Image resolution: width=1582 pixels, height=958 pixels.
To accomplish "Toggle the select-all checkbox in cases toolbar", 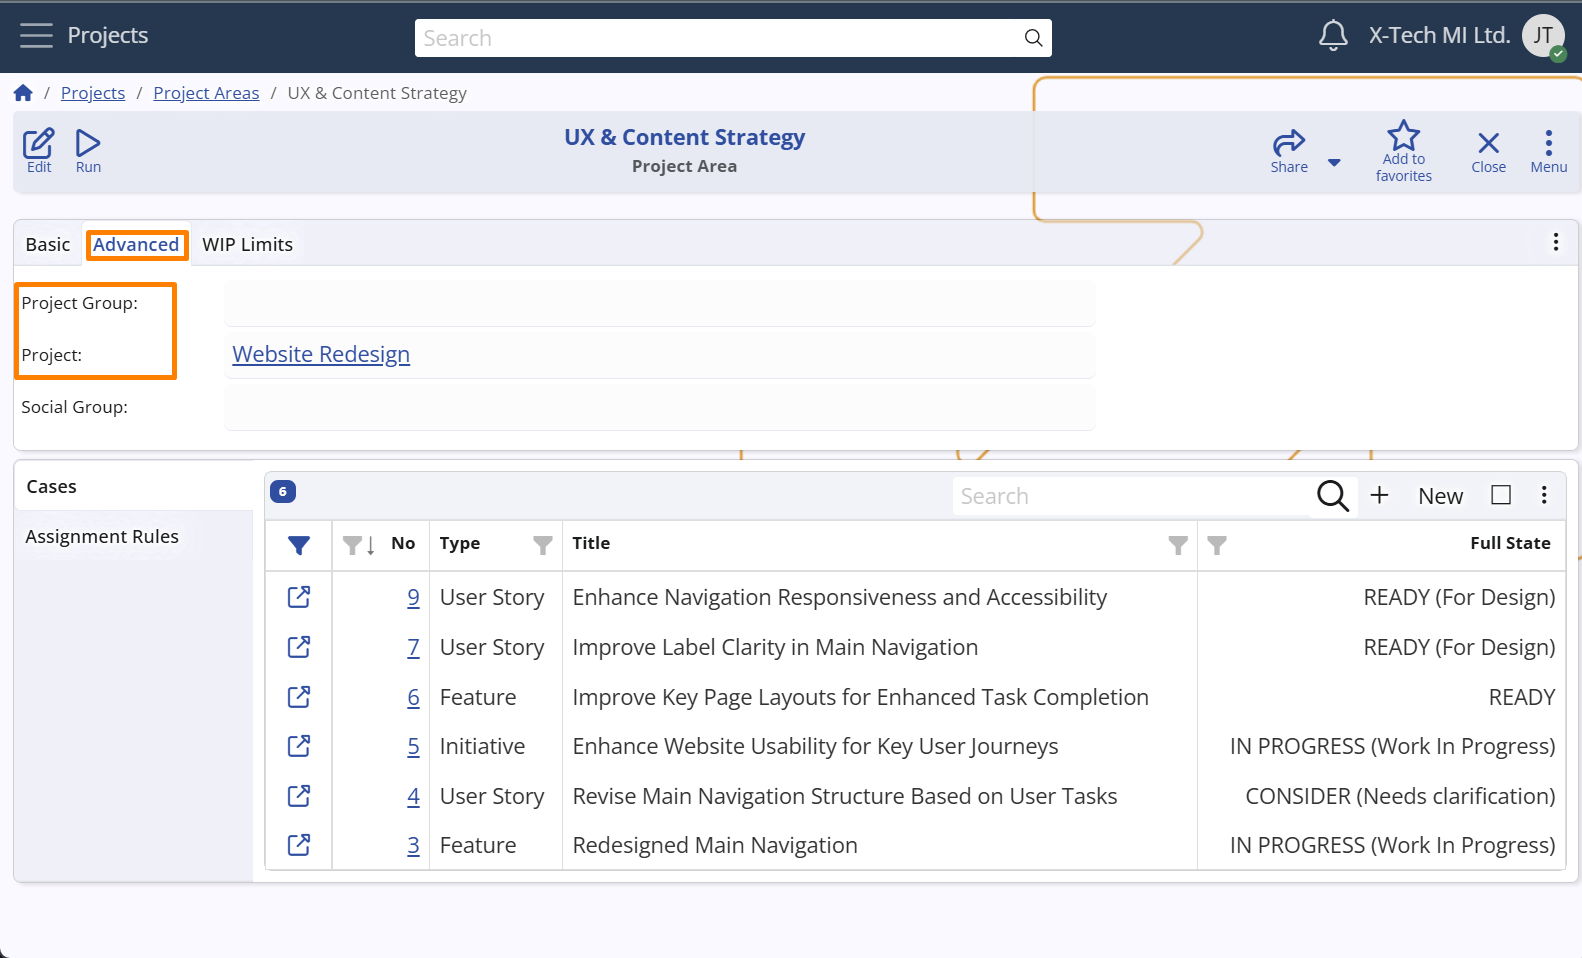I will point(1500,495).
